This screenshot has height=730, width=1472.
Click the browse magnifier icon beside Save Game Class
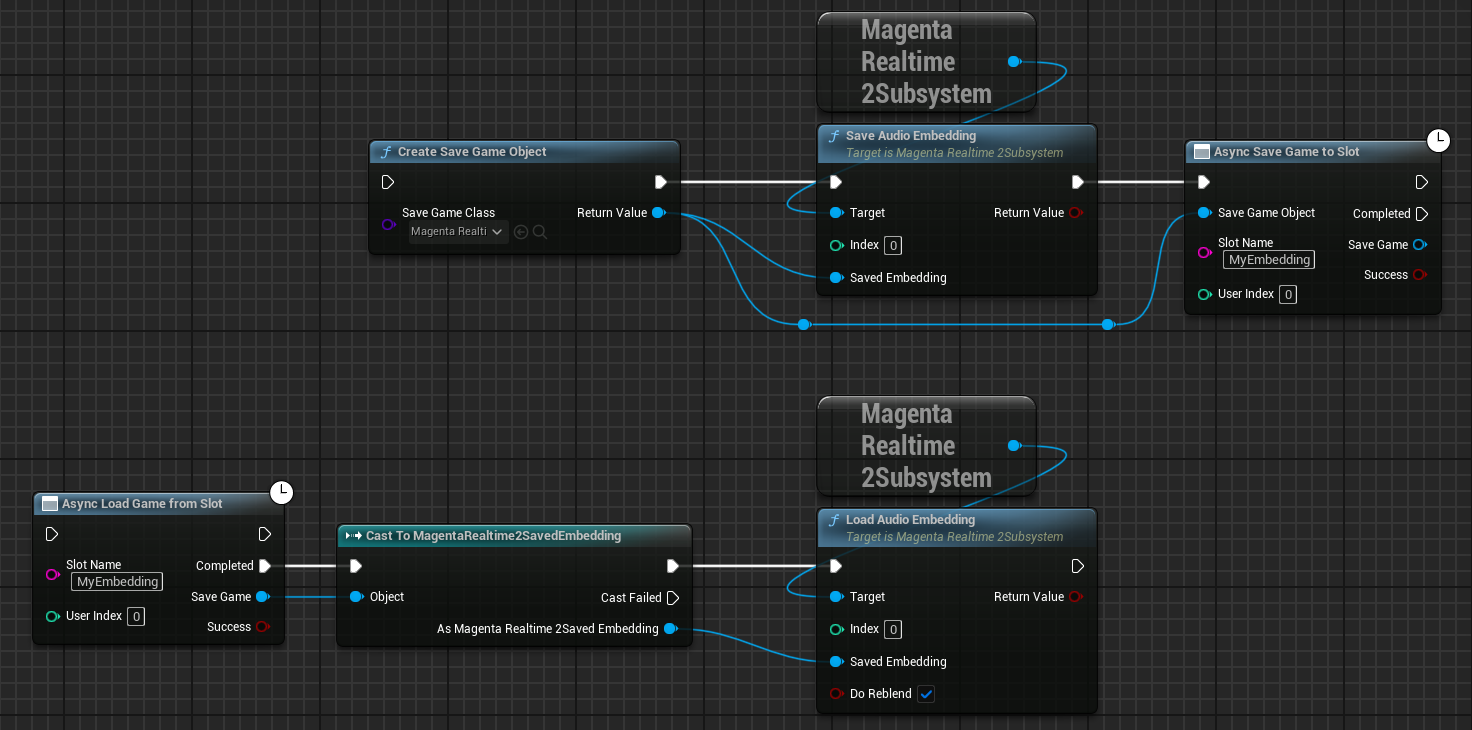click(539, 232)
